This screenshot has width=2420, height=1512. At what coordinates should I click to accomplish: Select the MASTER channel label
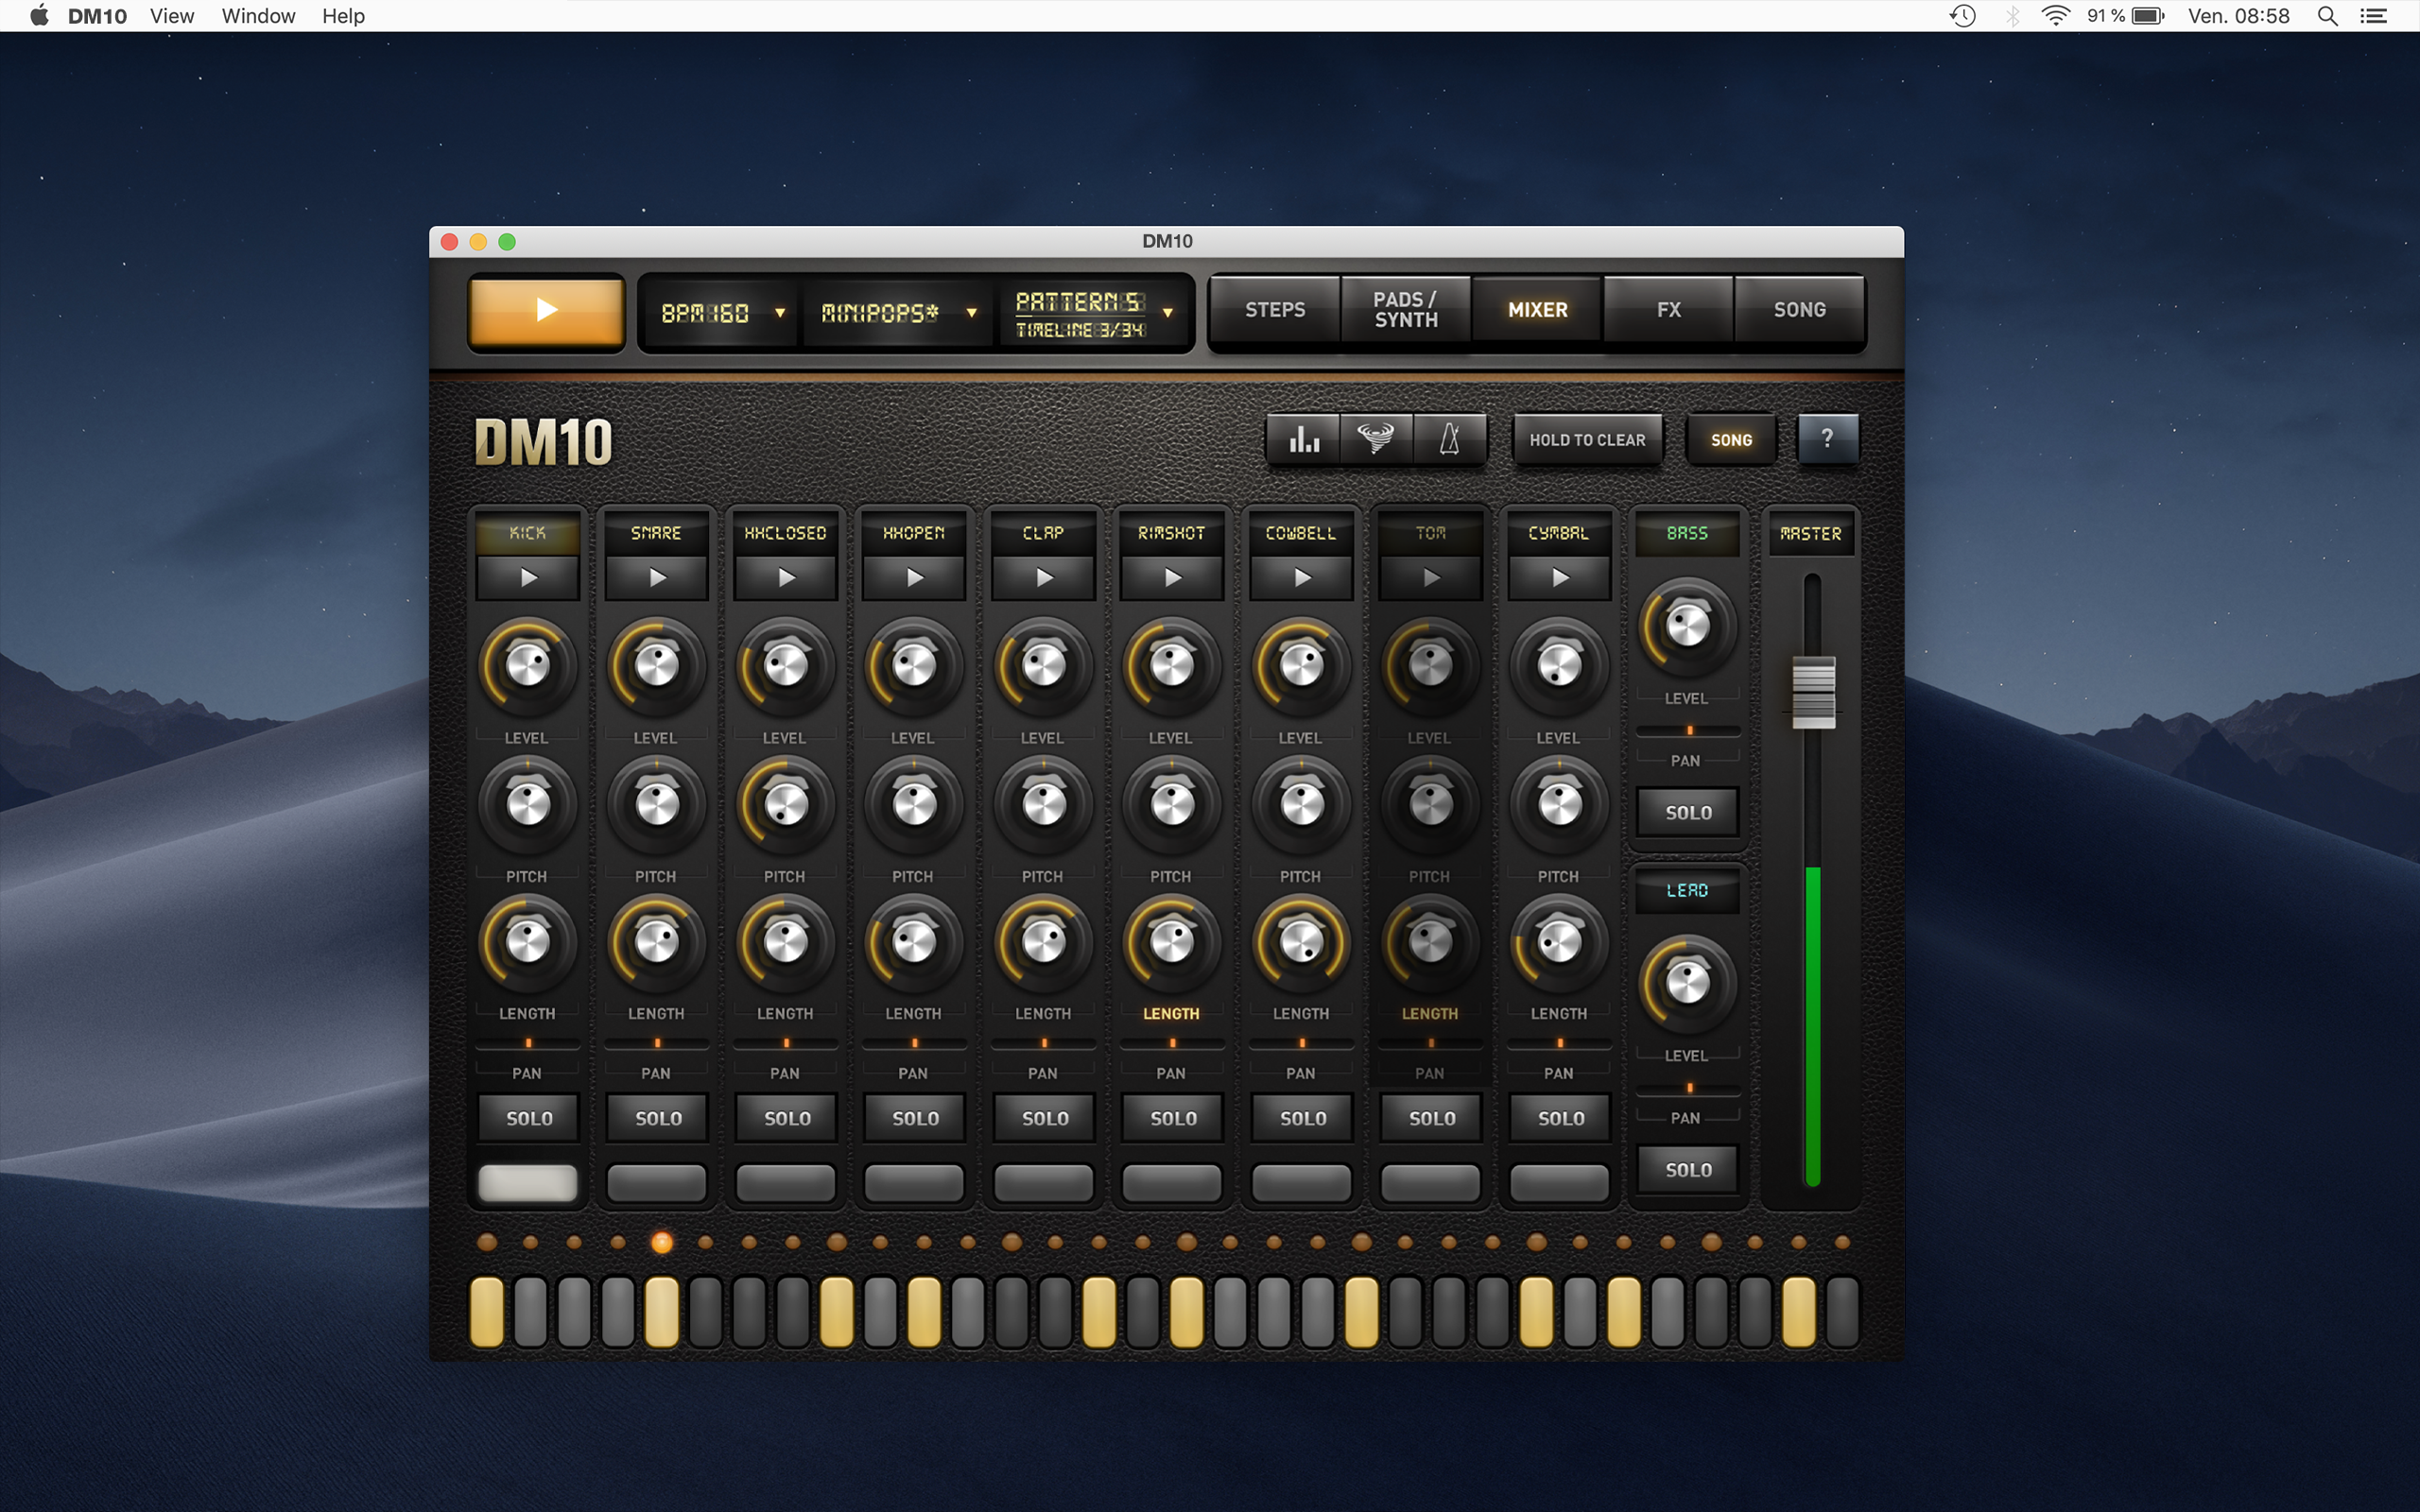1810,534
